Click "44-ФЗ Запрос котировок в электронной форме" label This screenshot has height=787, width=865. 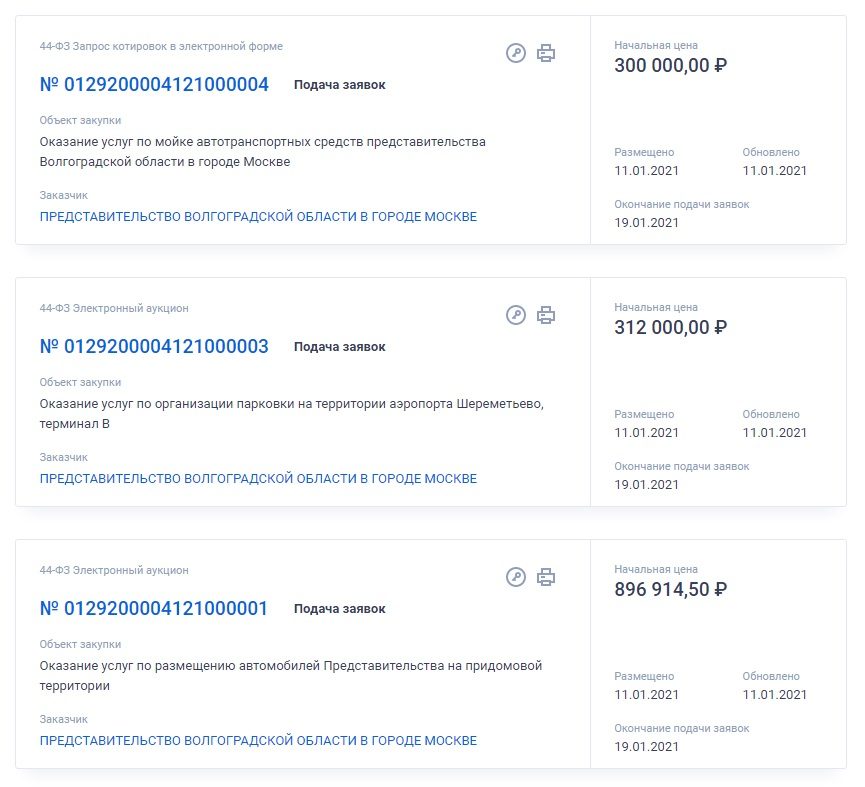pyautogui.click(x=161, y=47)
